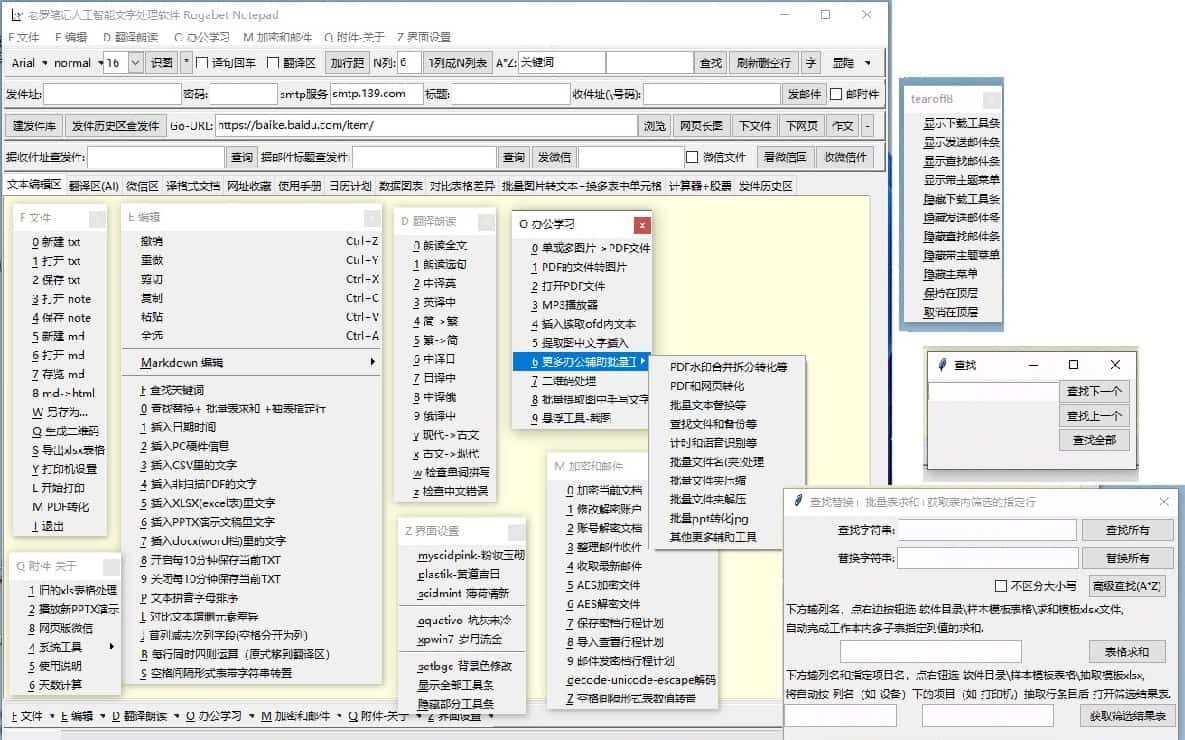Click into the Go-URL address field
The height and width of the screenshot is (740, 1185).
pyautogui.click(x=426, y=126)
